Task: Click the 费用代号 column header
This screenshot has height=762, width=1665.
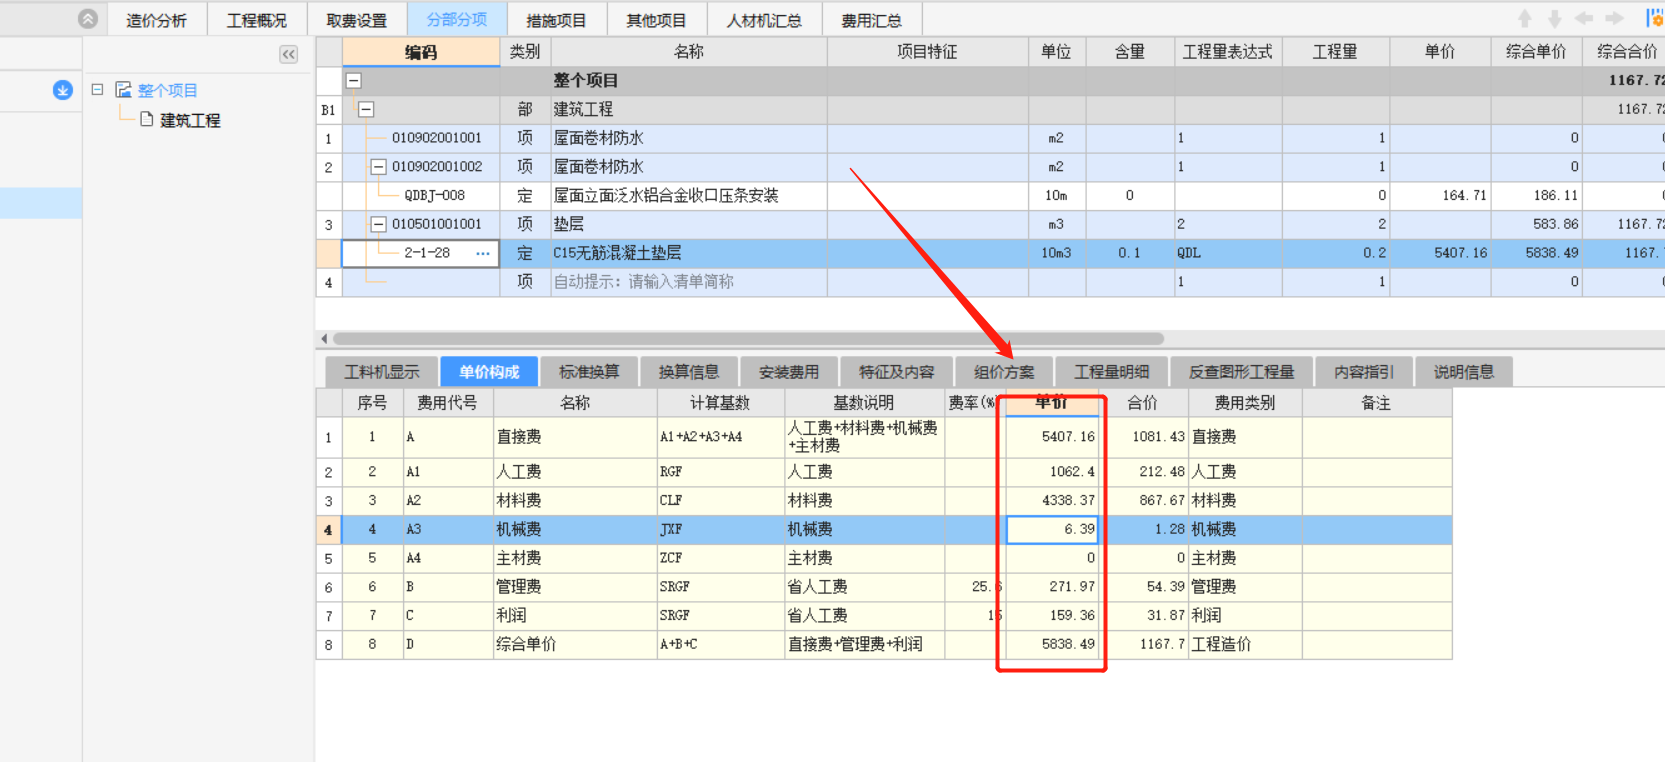Action: 447,403
